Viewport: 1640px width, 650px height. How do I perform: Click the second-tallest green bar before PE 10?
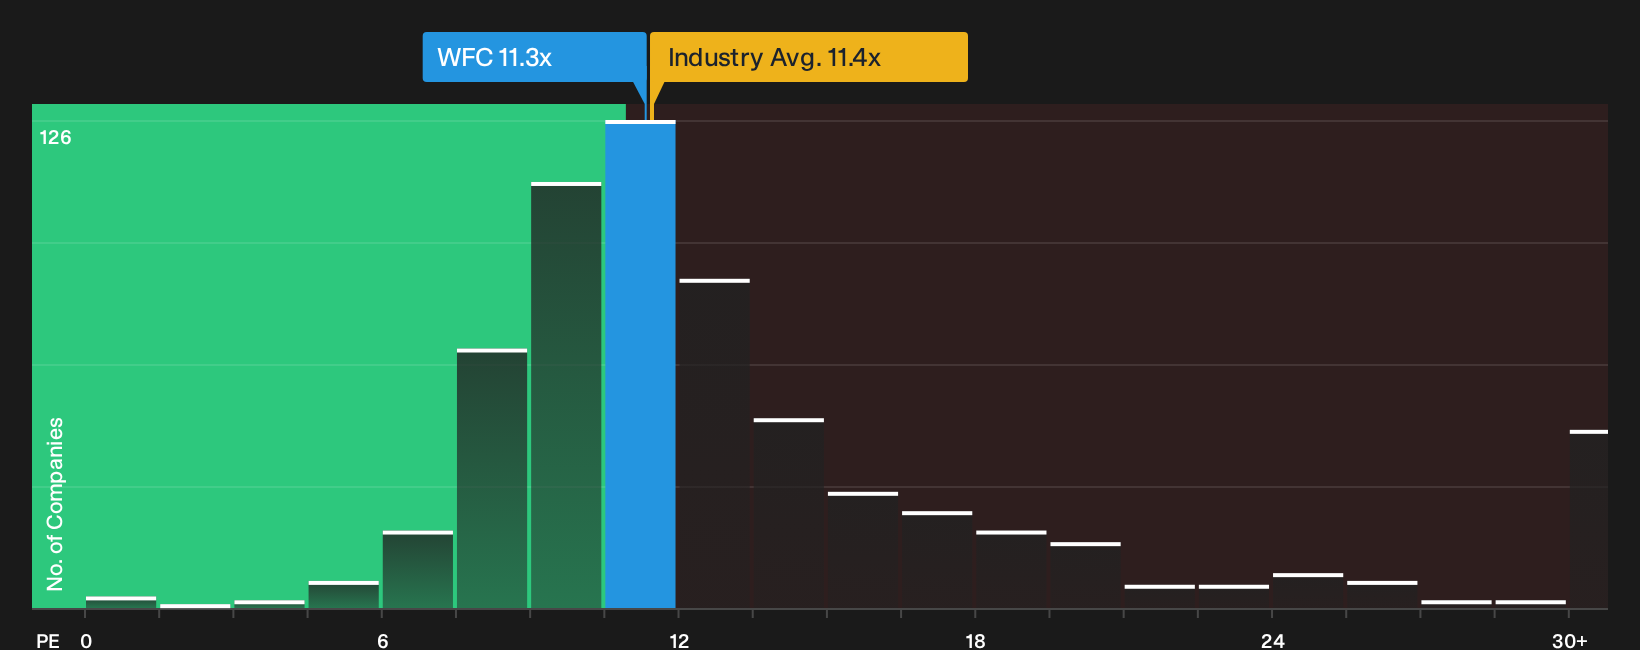click(x=492, y=478)
